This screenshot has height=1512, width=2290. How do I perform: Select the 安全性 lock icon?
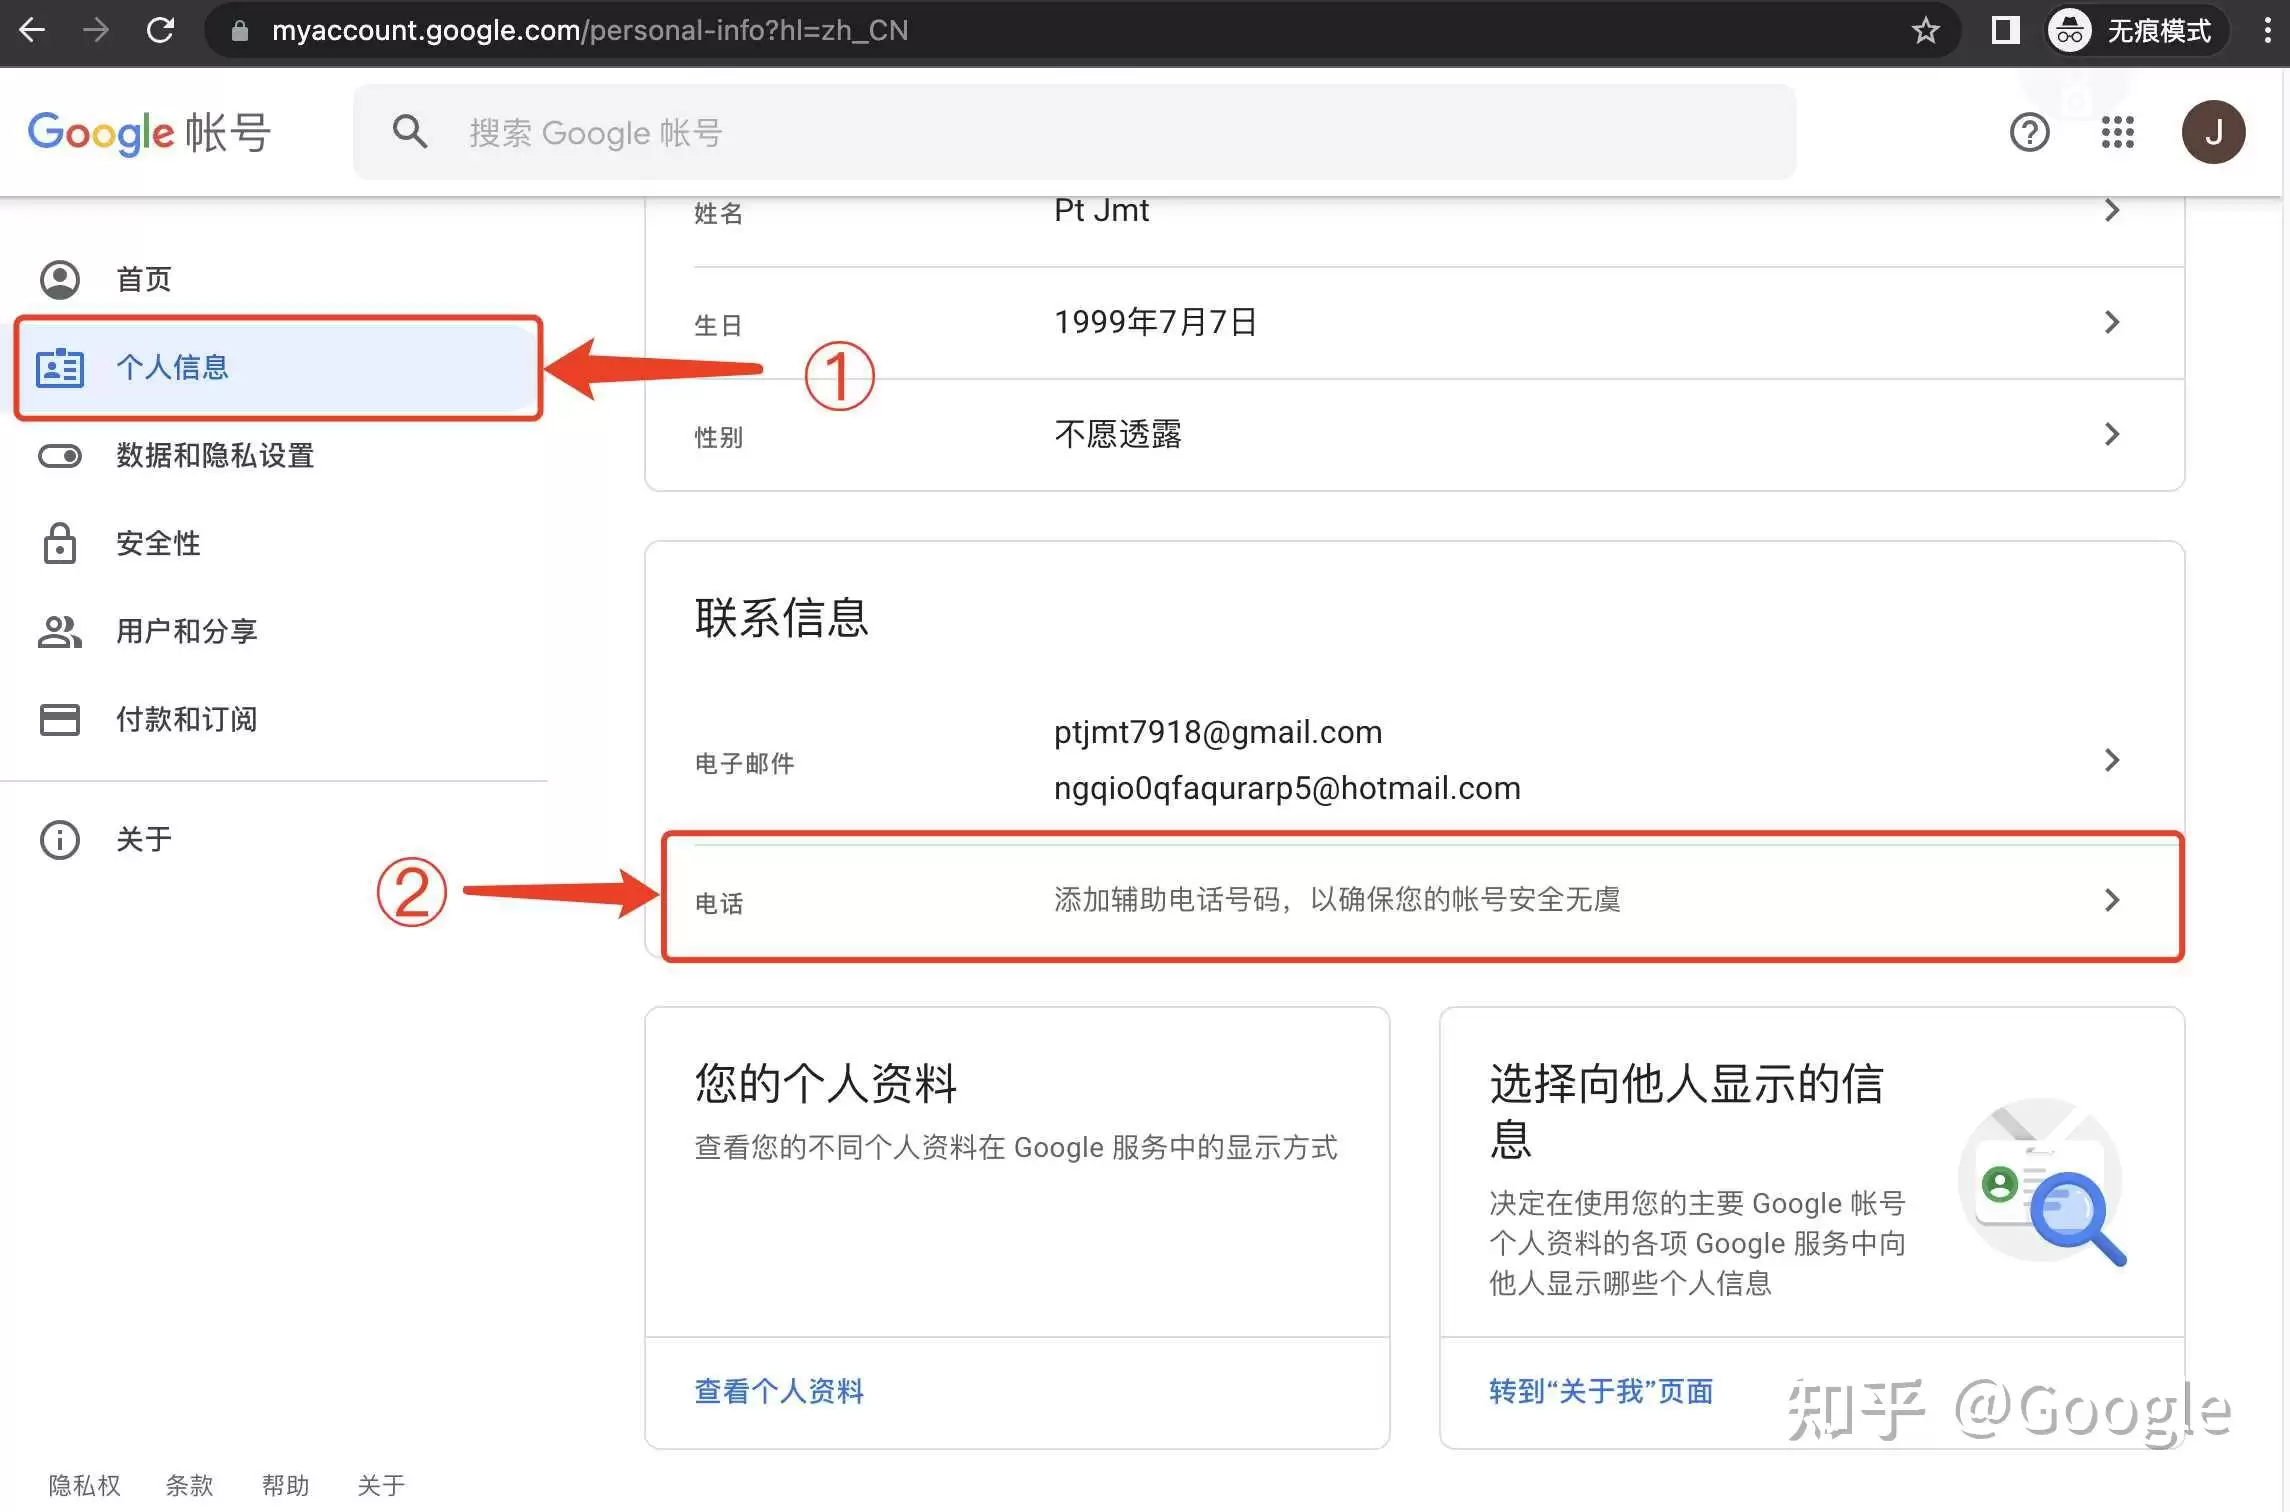click(58, 543)
